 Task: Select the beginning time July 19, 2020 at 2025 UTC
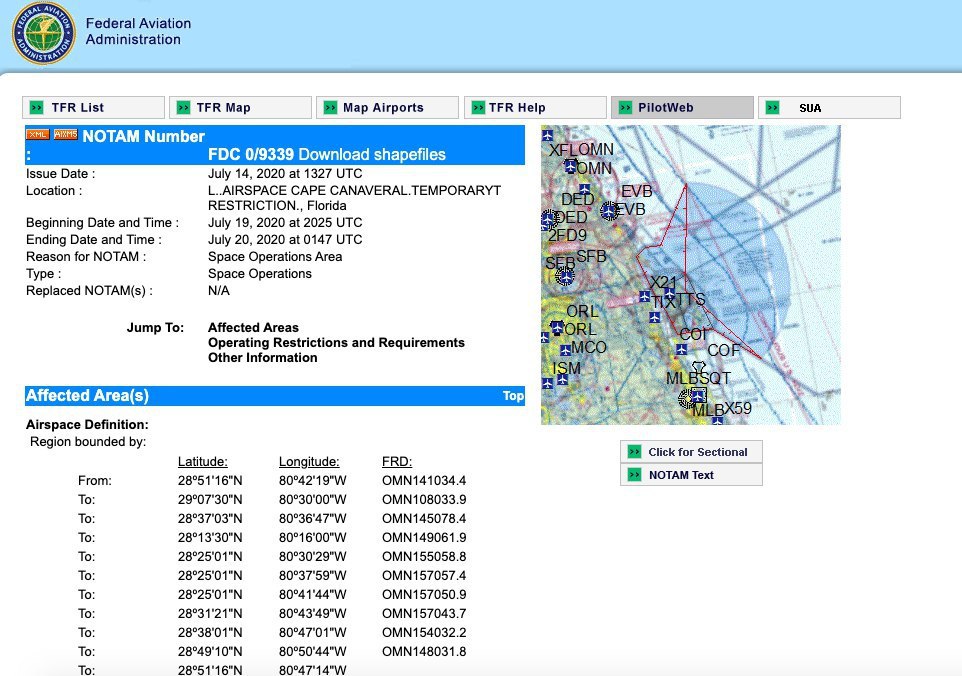tap(285, 223)
